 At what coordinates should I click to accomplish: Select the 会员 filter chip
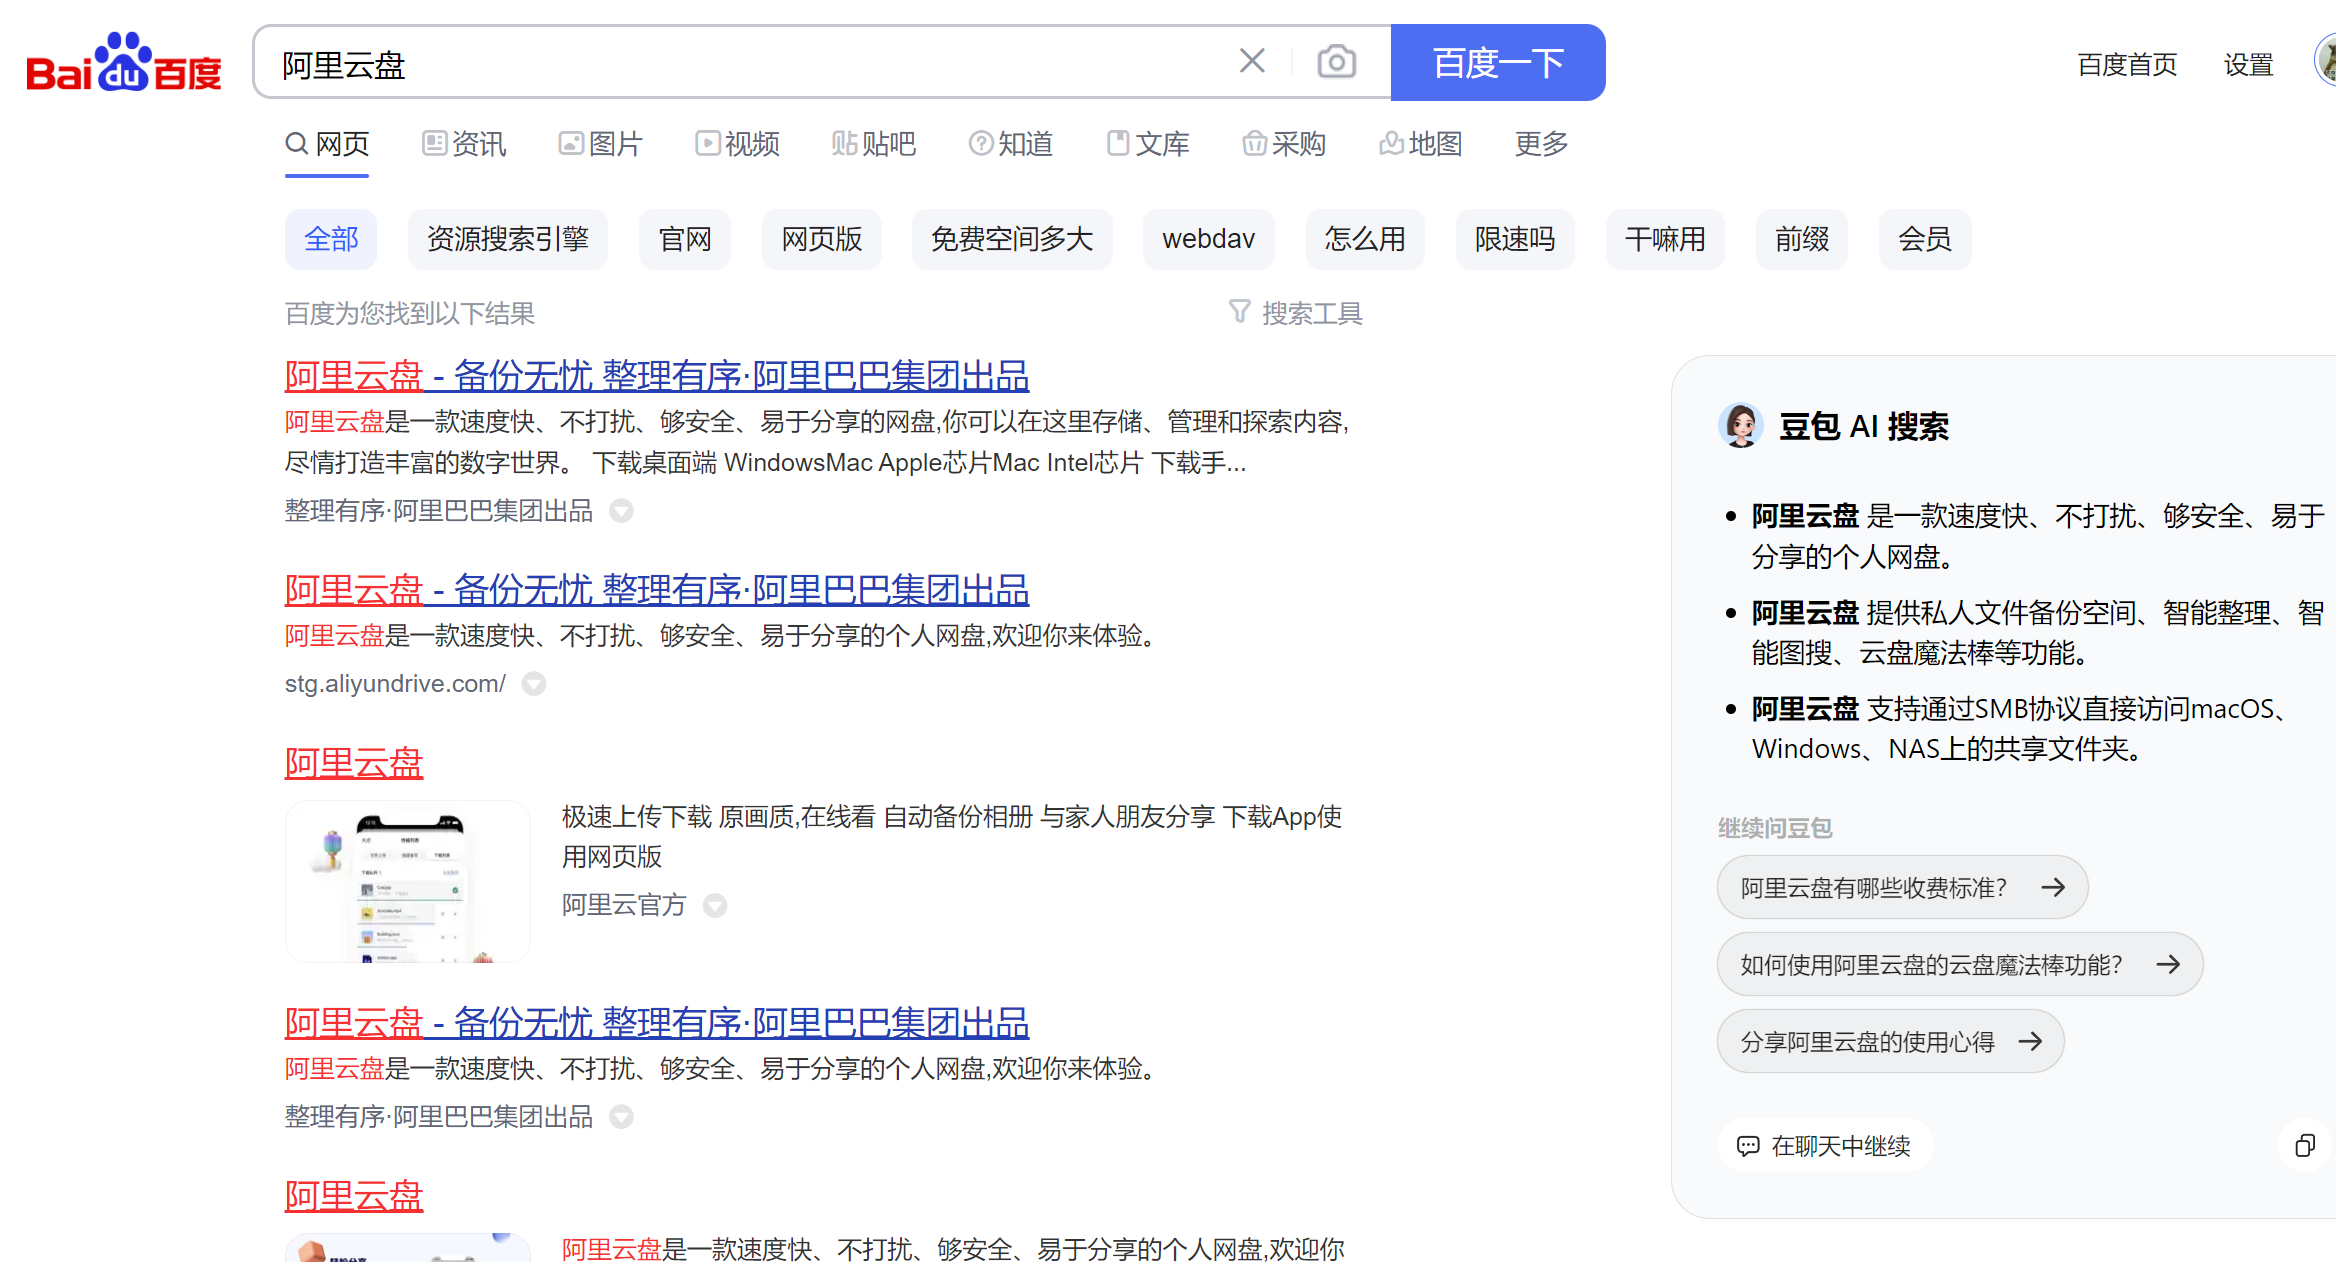1924,239
